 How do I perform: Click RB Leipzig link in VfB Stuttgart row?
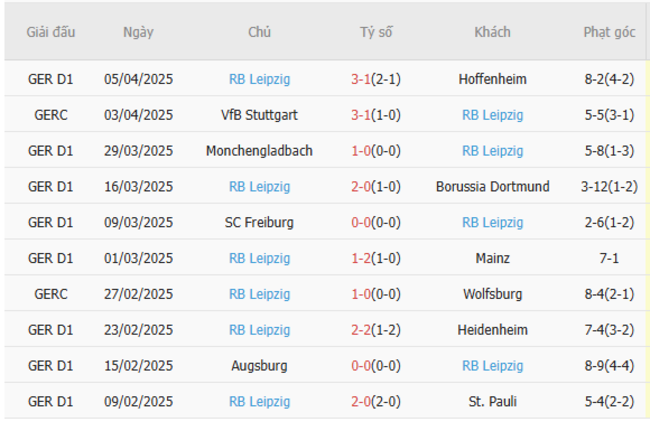coord(492,115)
